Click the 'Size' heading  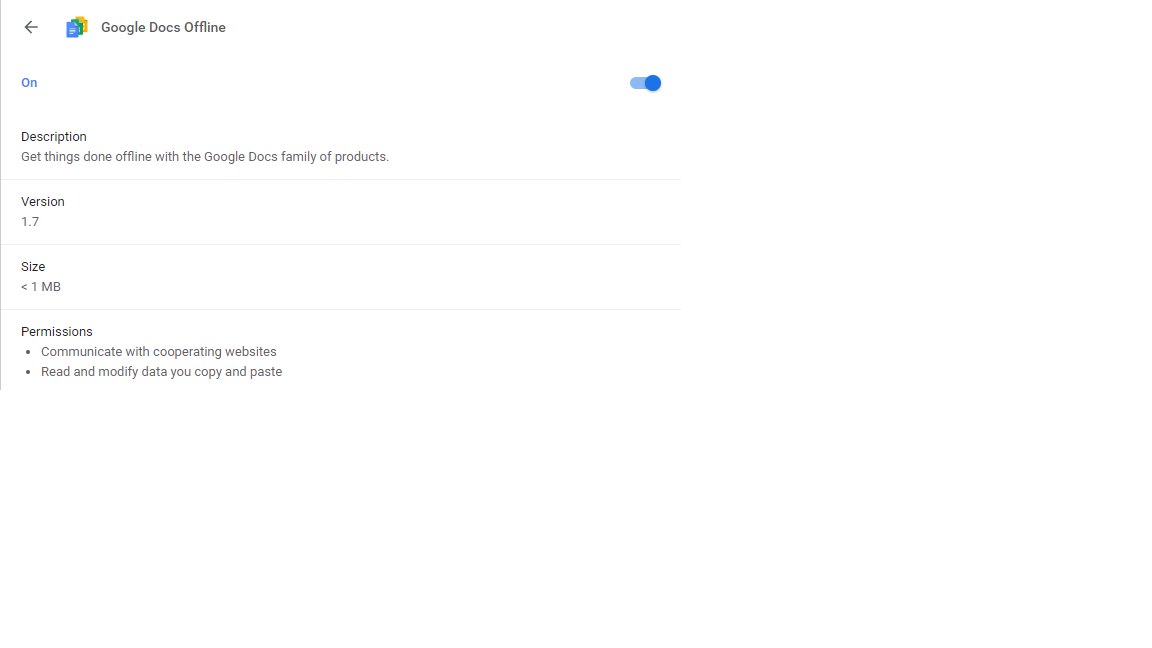(x=33, y=267)
